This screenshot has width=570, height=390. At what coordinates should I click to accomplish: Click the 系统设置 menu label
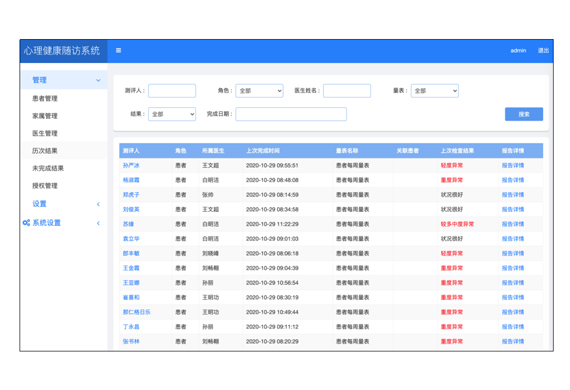pos(47,223)
